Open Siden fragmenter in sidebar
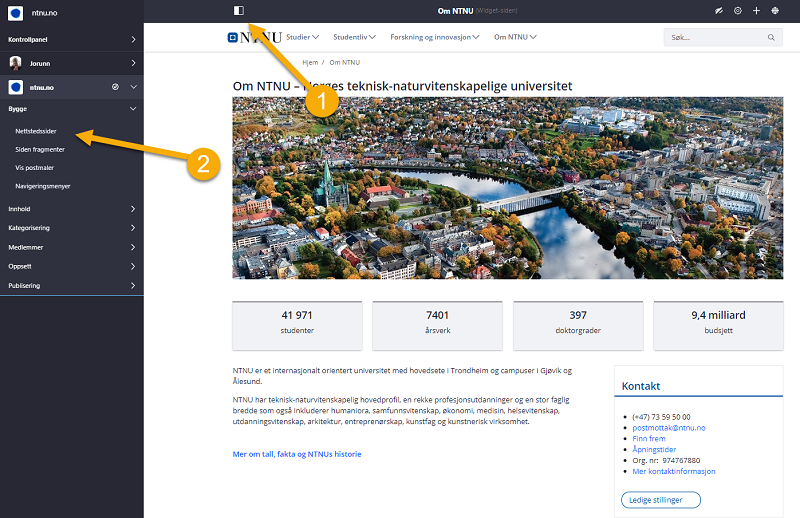Screen dimensions: 800x518 tap(40, 150)
